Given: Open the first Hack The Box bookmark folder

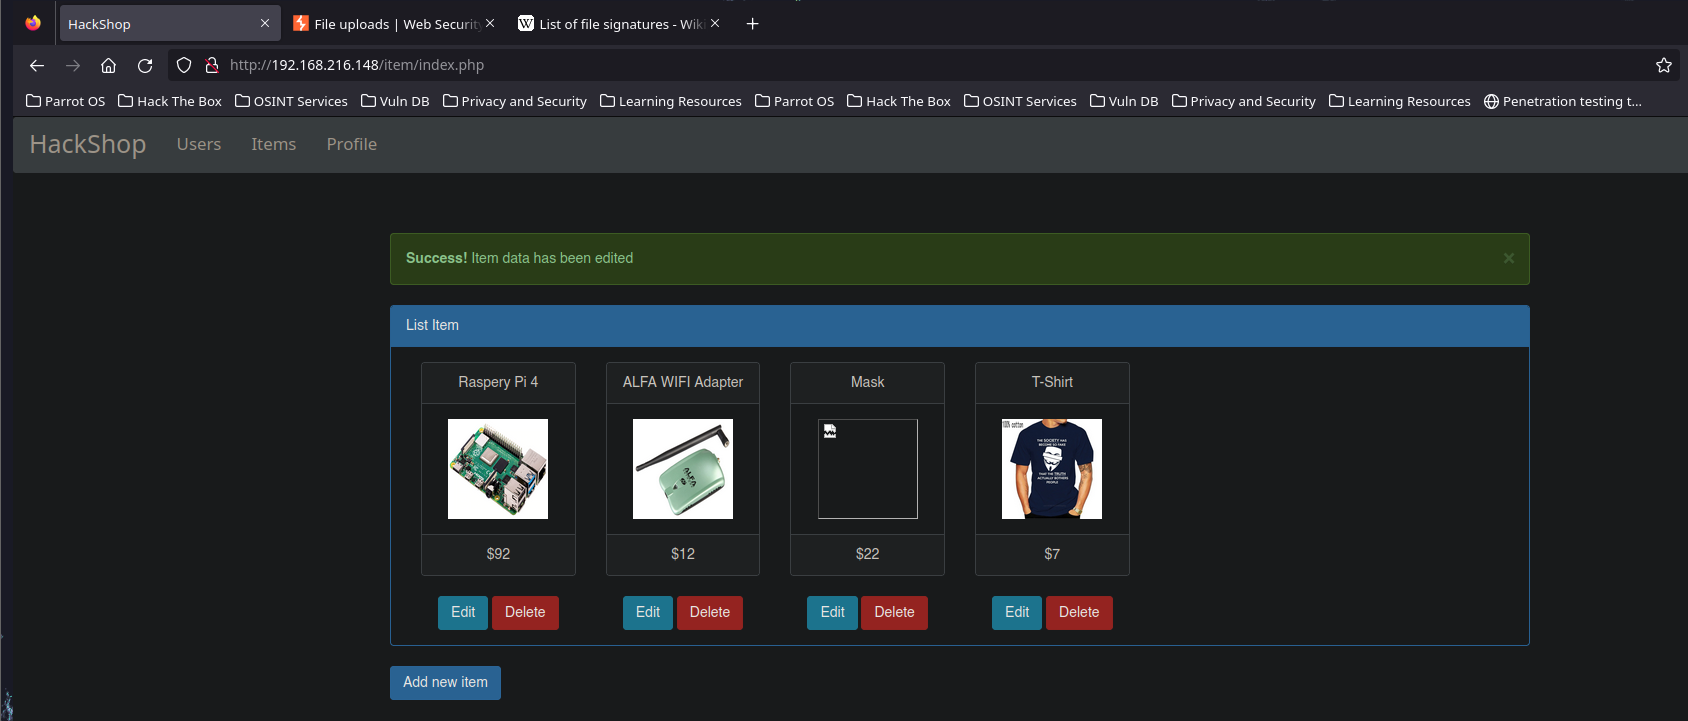Looking at the screenshot, I should coord(170,101).
